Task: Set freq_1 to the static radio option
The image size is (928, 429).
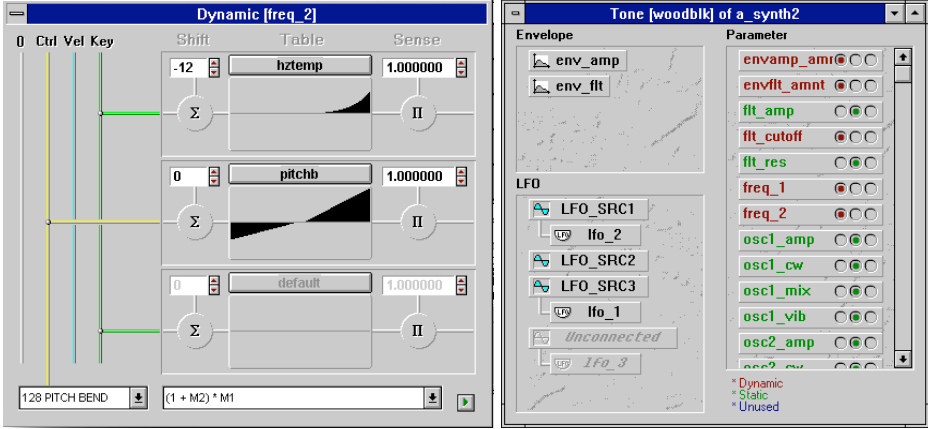Action: click(856, 188)
